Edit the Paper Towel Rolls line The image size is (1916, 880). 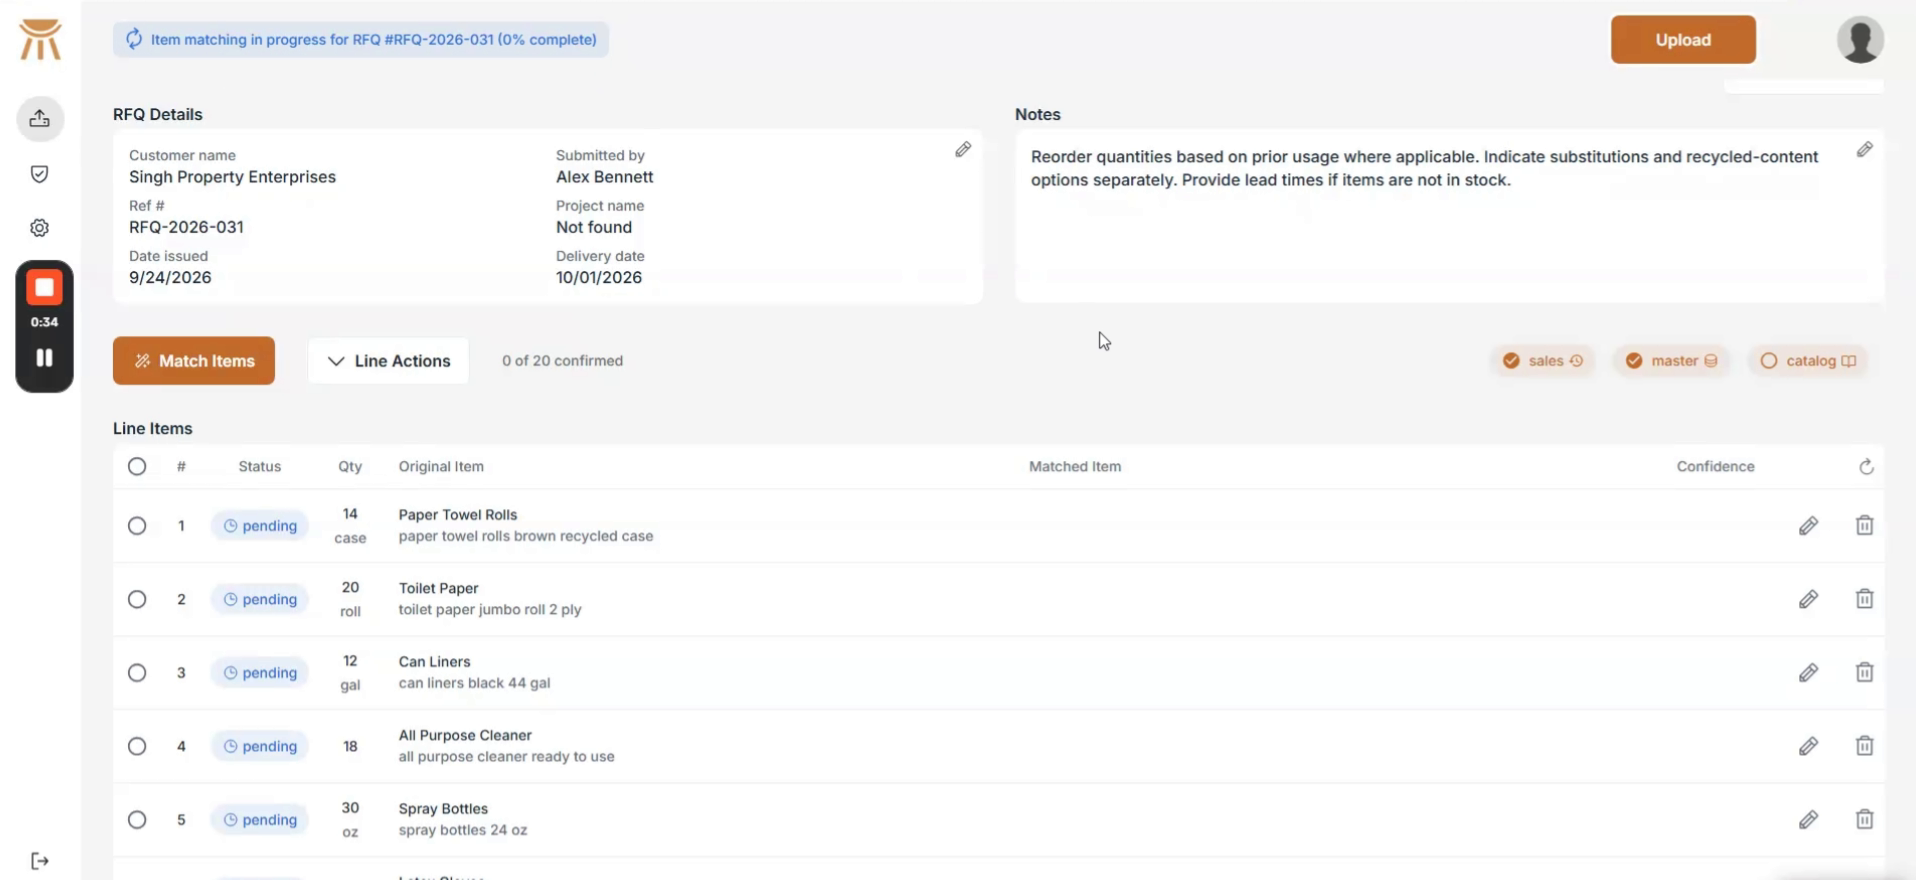(x=1808, y=526)
